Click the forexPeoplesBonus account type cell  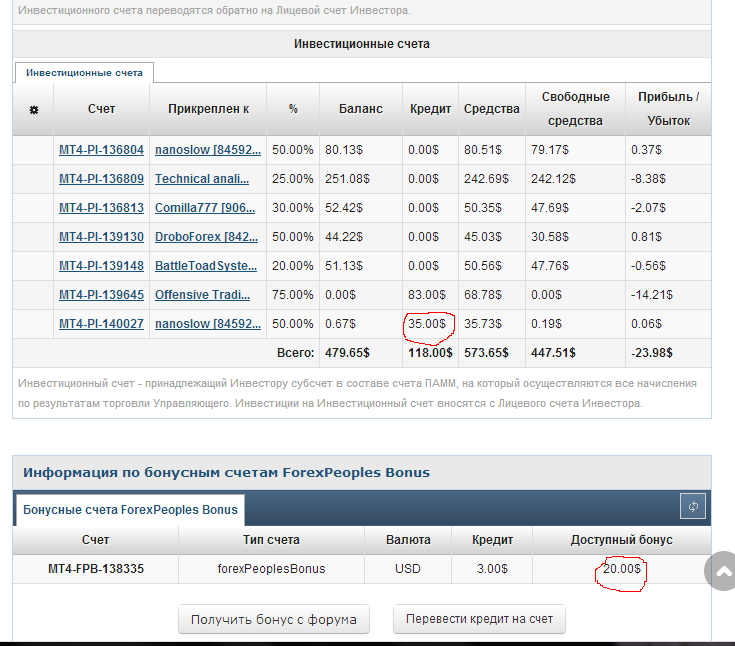click(x=271, y=569)
